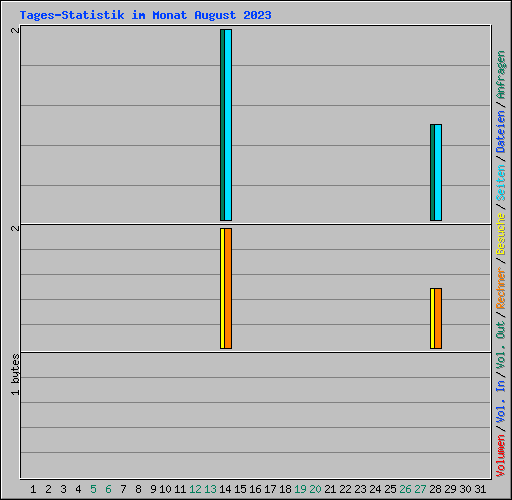This screenshot has width=512, height=500.
Task: Click the chart title Tages-Statistik im Monat August 2023
Action: (x=145, y=15)
